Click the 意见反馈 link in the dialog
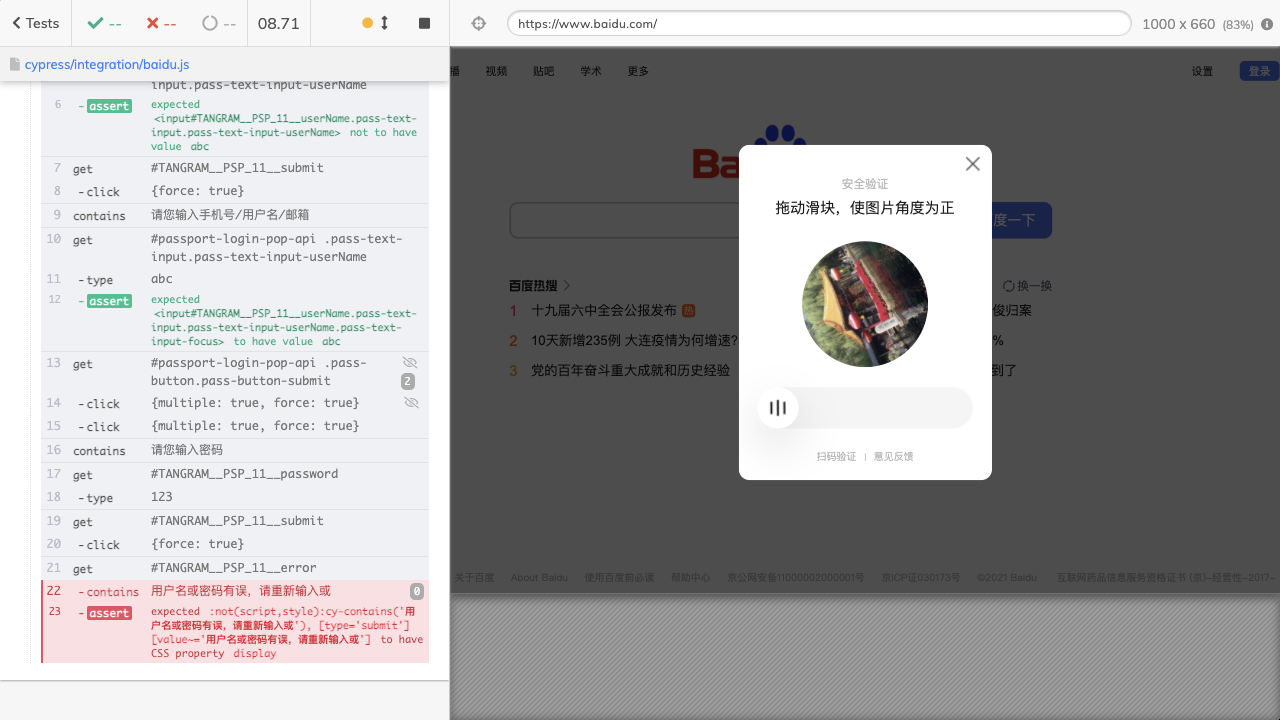This screenshot has width=1280, height=720. point(893,456)
